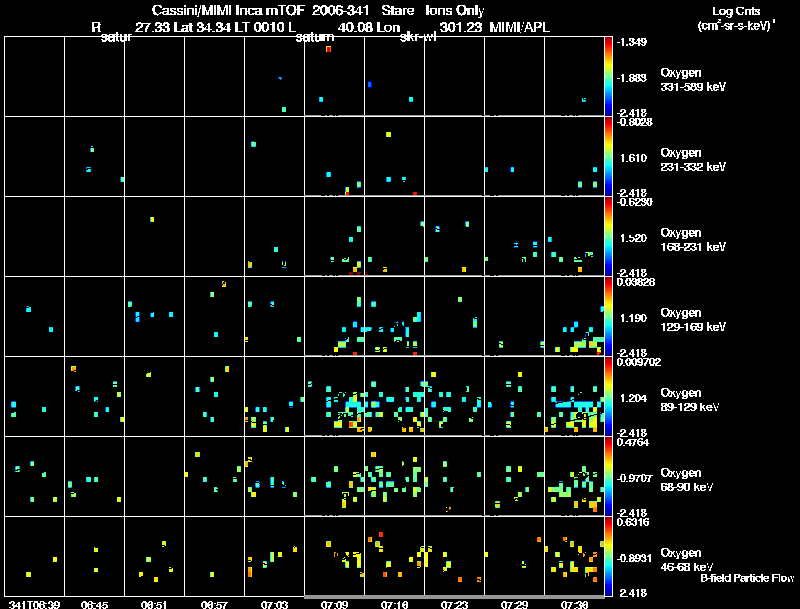Viewport: 800px width, 609px height.
Task: Click the '-0.6230' colorbar value
Action: point(634,202)
